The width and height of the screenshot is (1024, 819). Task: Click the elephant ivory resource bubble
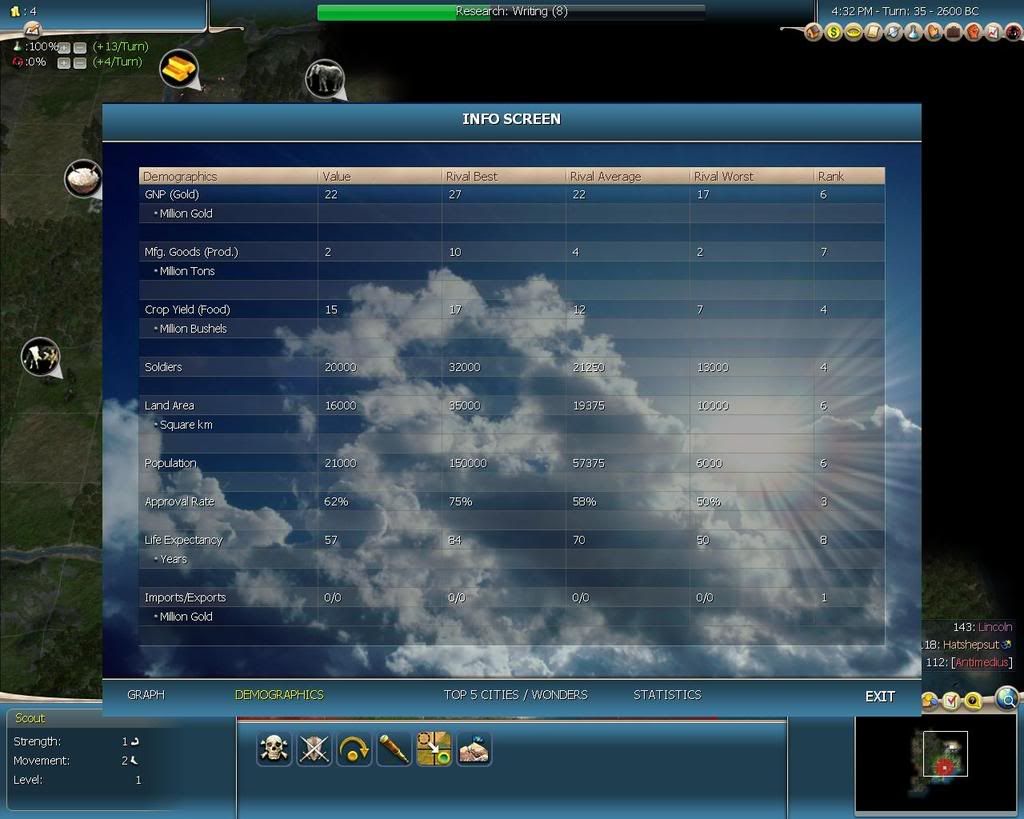[325, 78]
